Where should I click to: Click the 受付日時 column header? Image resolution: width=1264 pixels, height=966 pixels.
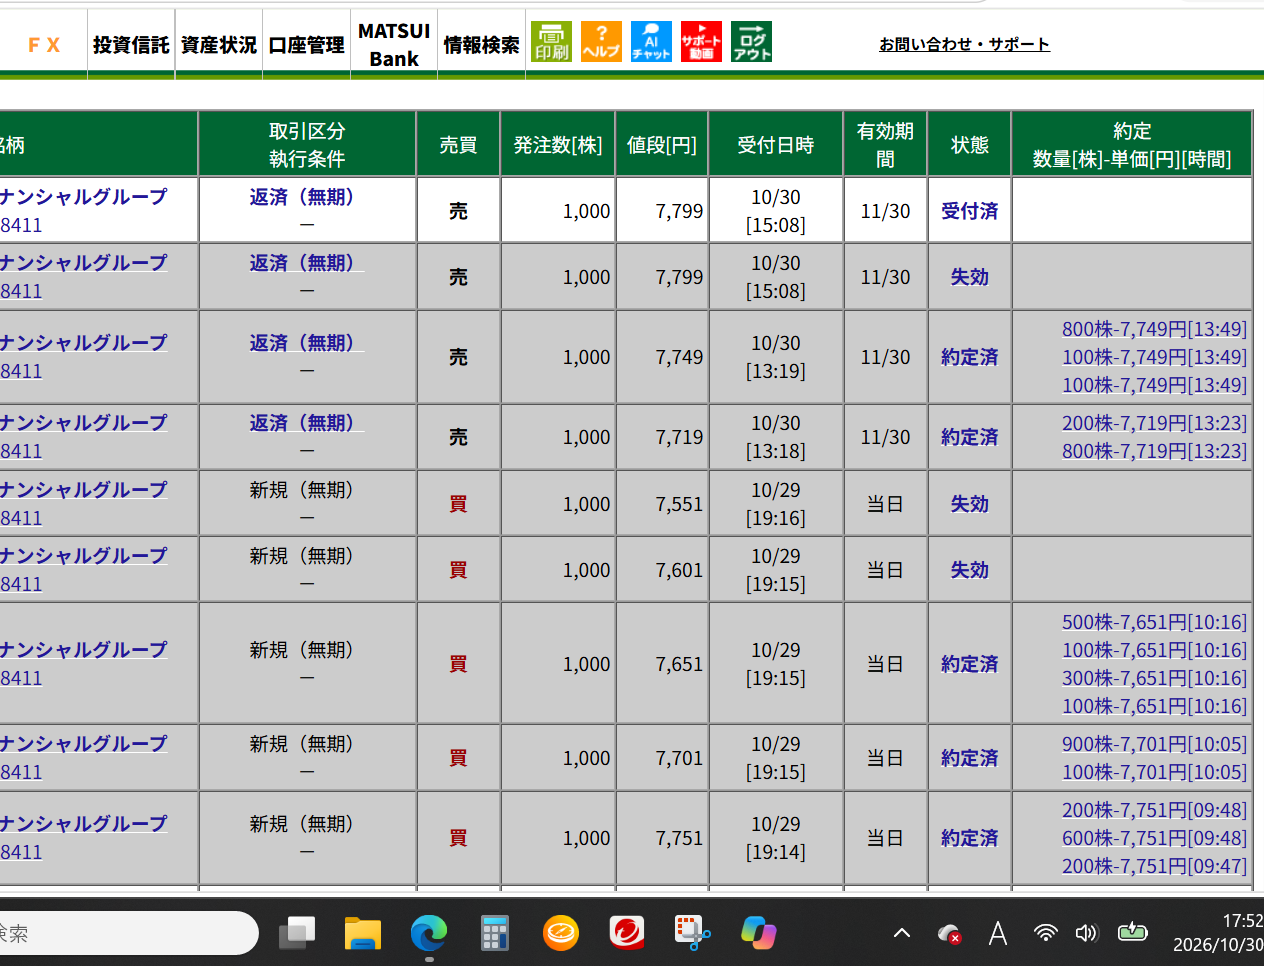tap(776, 145)
